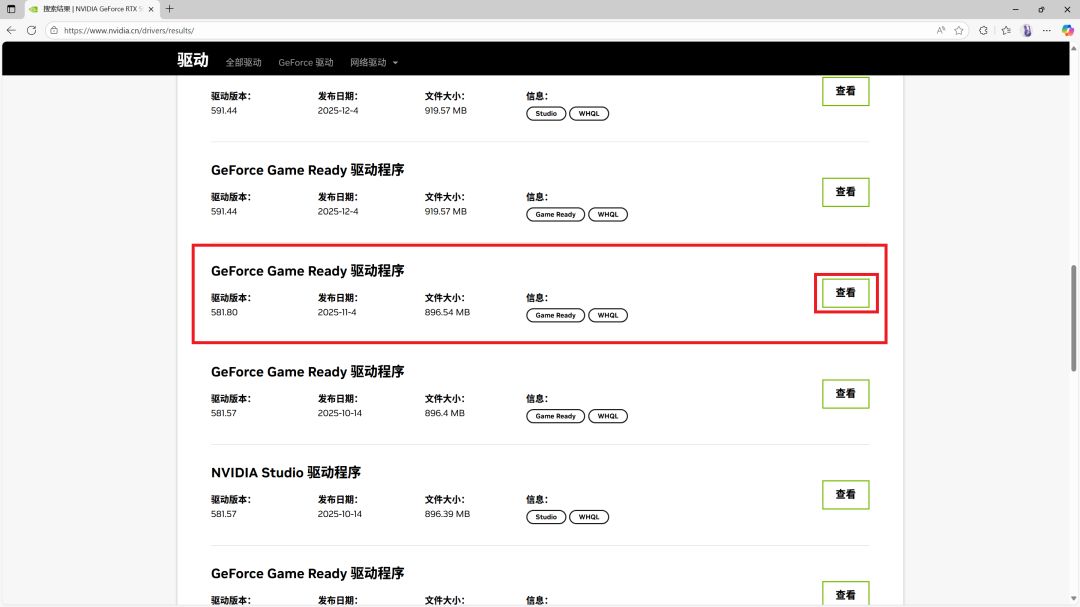
Task: Click the NVIDIA favicon on the browser tab
Action: pos(33,9)
